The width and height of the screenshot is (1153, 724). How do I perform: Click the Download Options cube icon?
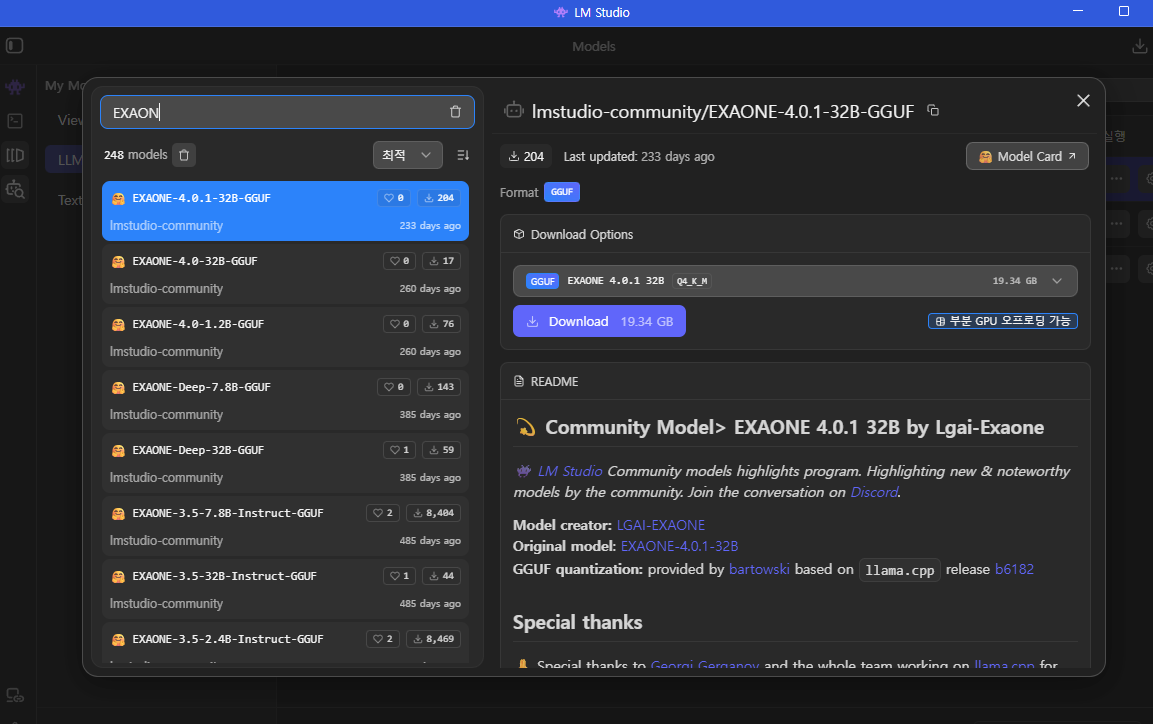(519, 234)
